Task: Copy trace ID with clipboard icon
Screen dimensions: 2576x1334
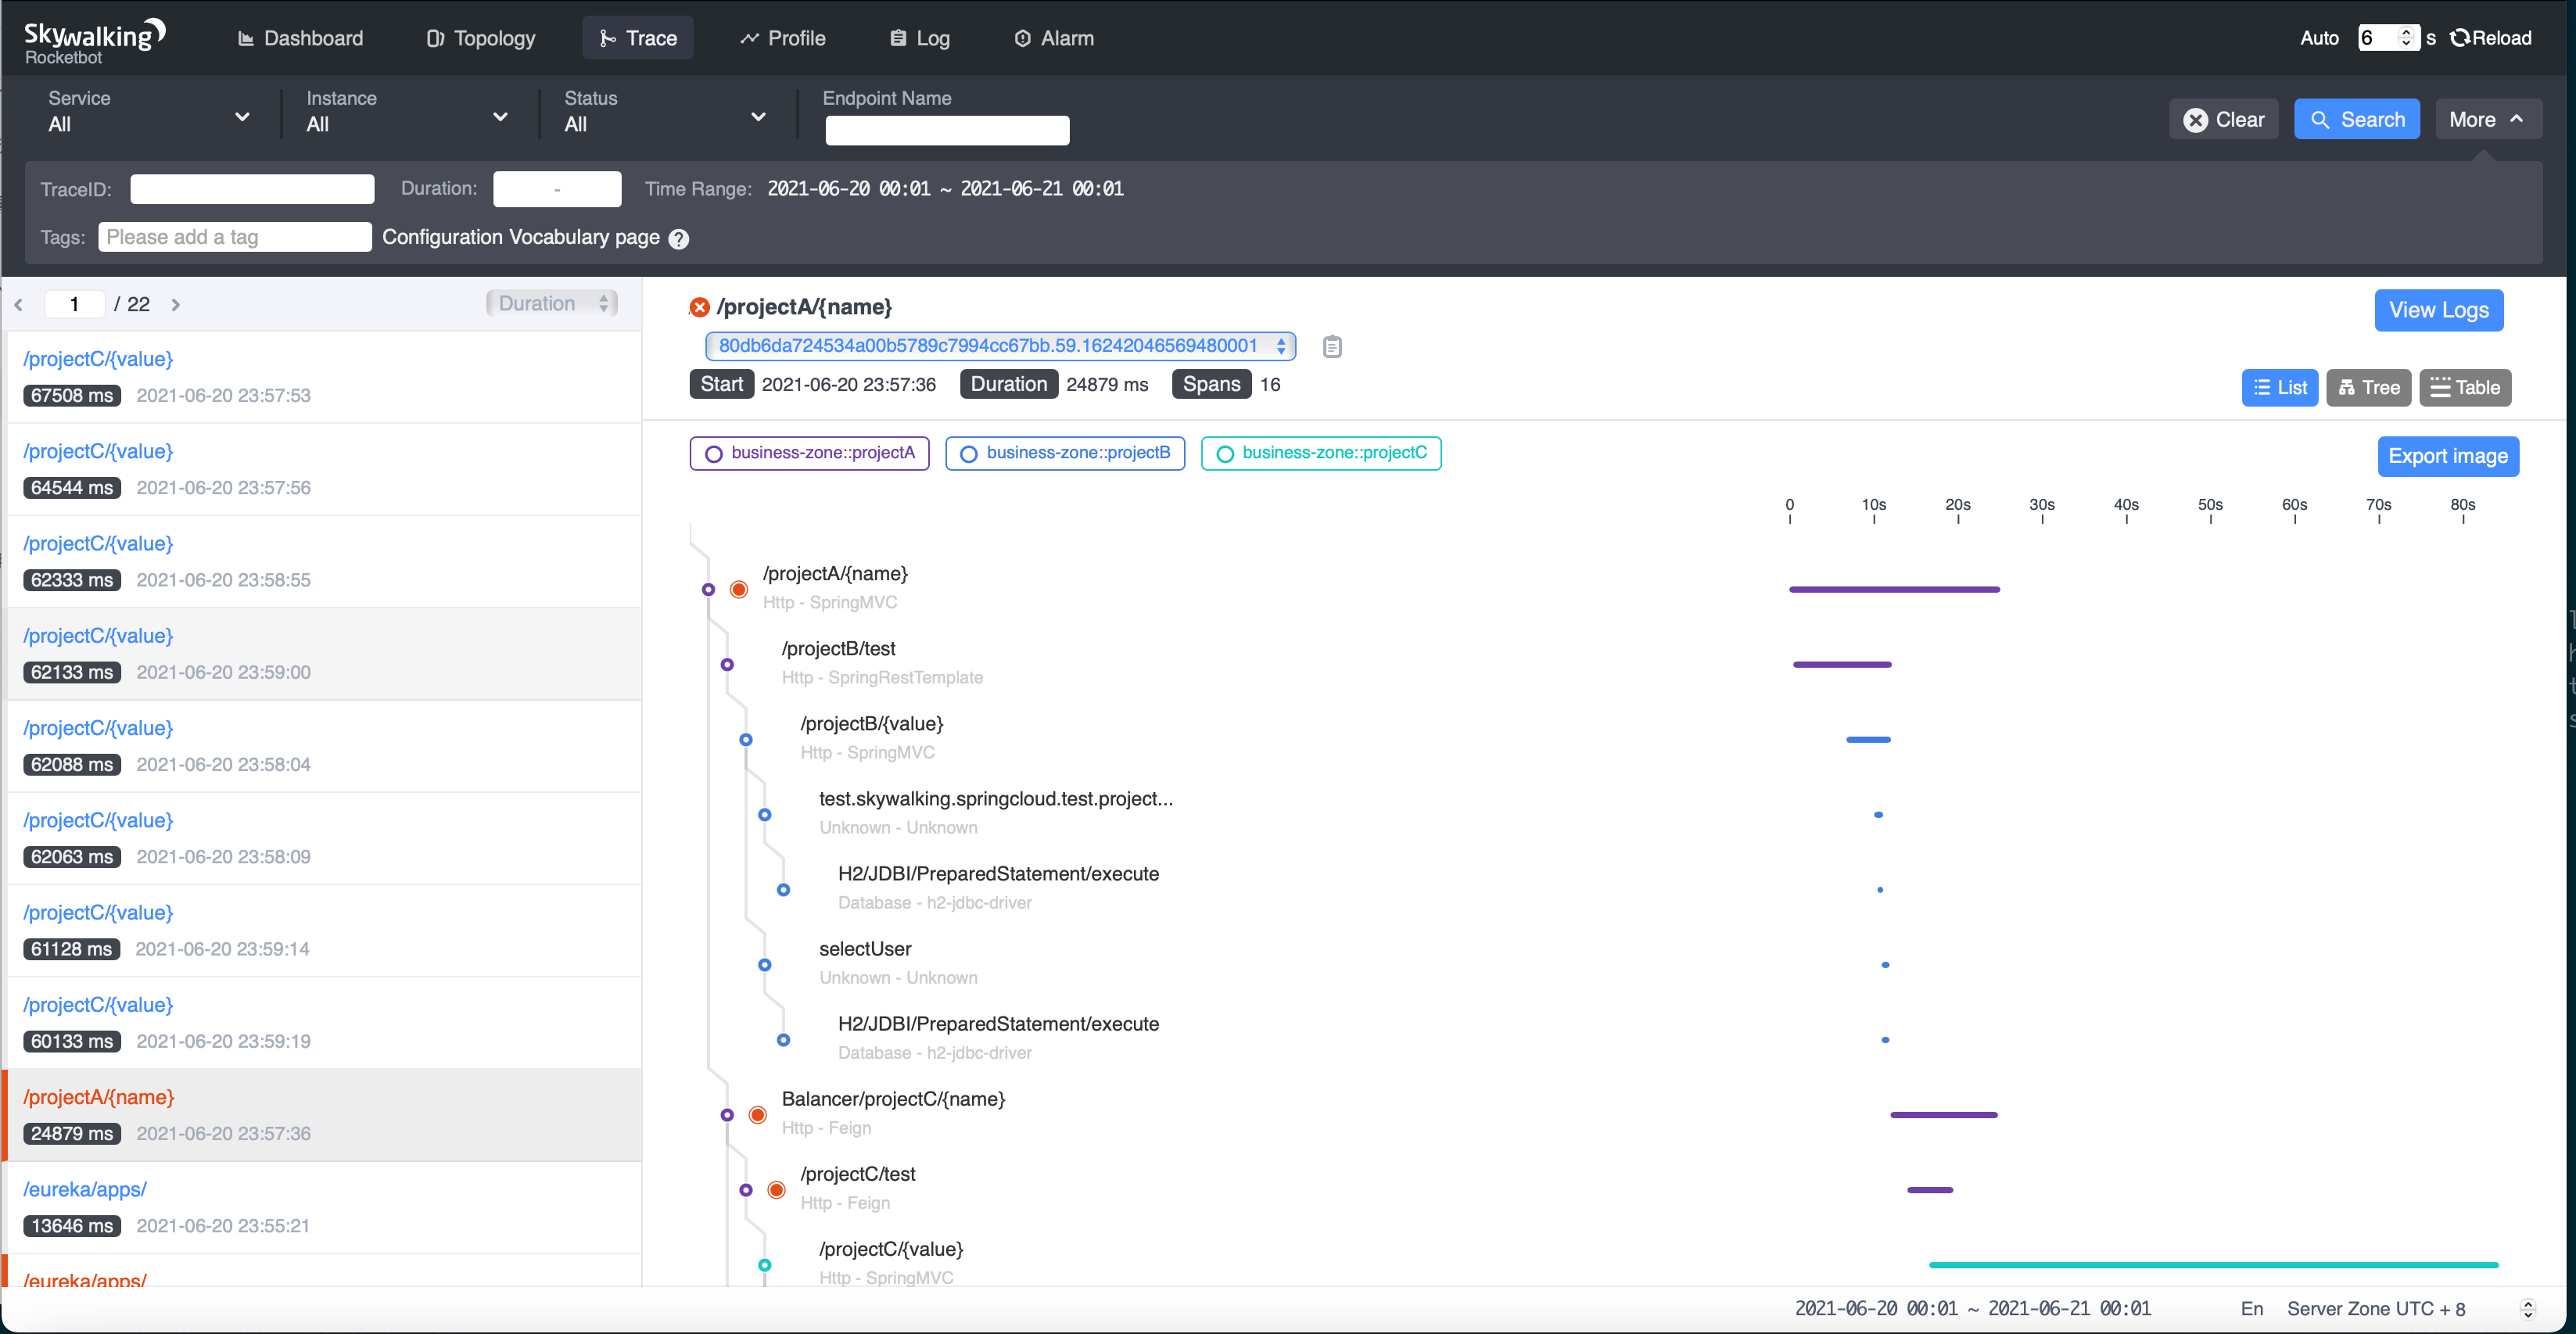Action: point(1332,346)
